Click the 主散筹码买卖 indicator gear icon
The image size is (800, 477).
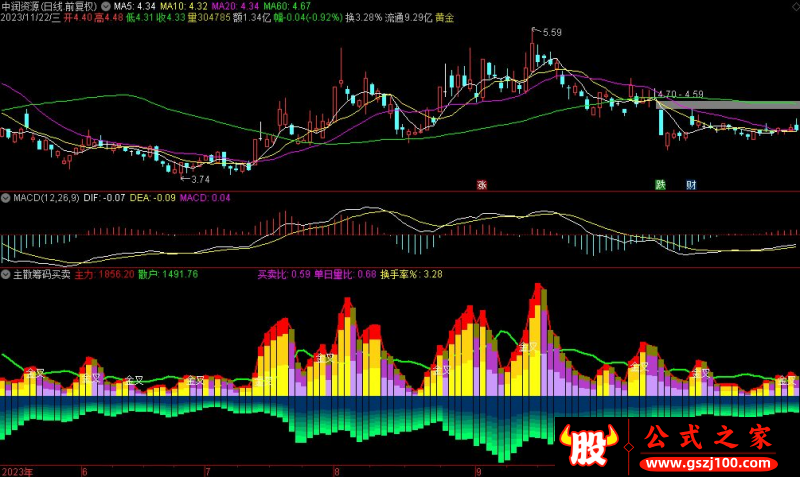pyautogui.click(x=6, y=273)
